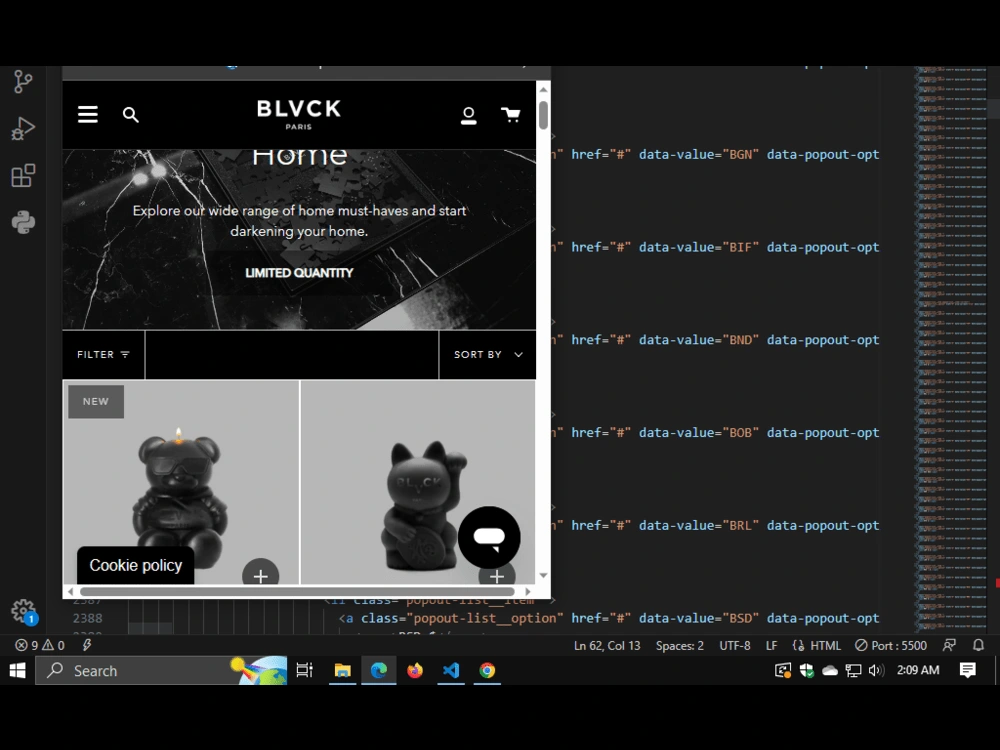
Task: Open Task View on taskbar
Action: 304,670
